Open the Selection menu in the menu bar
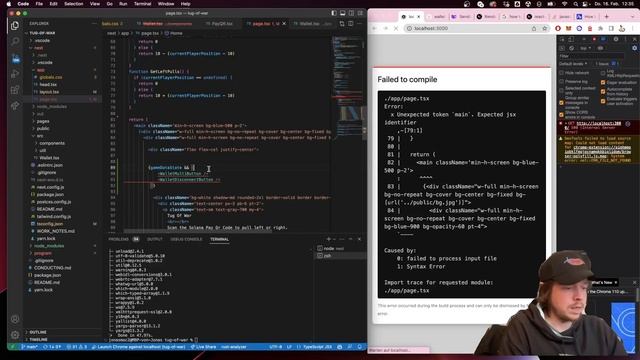 click(x=73, y=4)
